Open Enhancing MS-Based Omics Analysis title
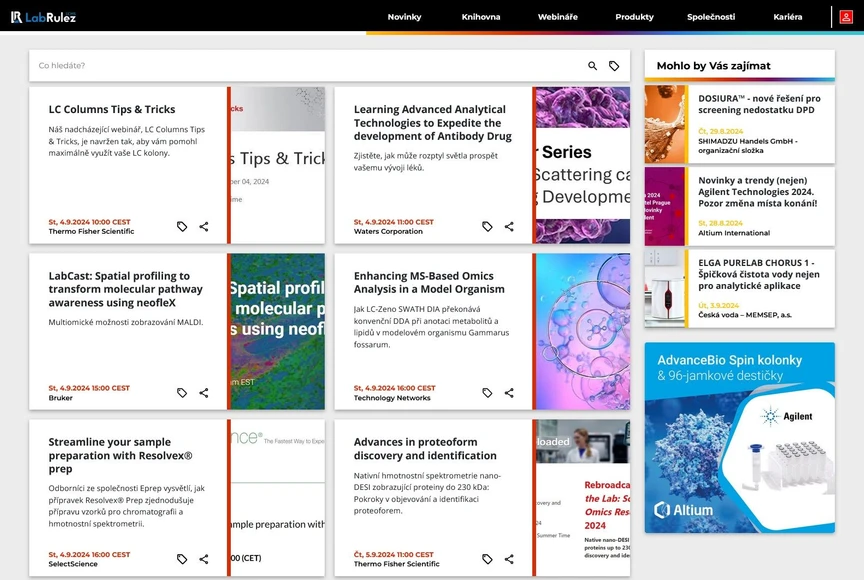This screenshot has width=864, height=580. coord(429,283)
